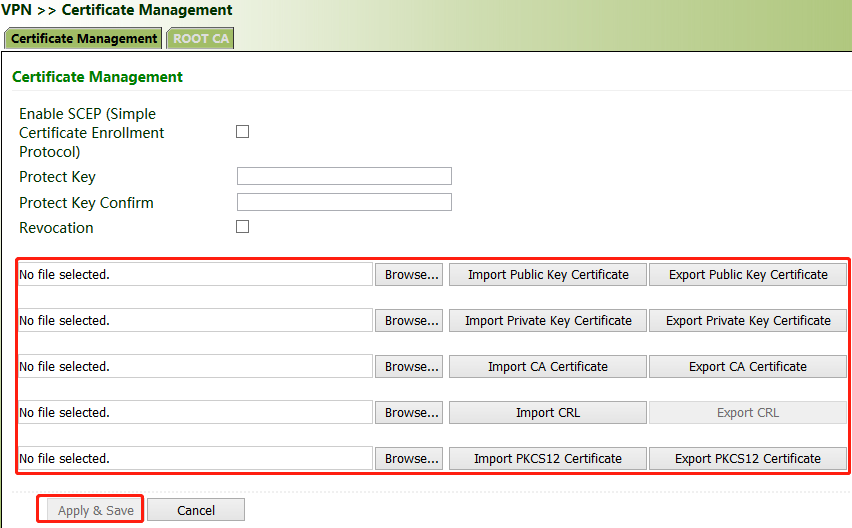Focus the Protect Key input field

point(344,176)
